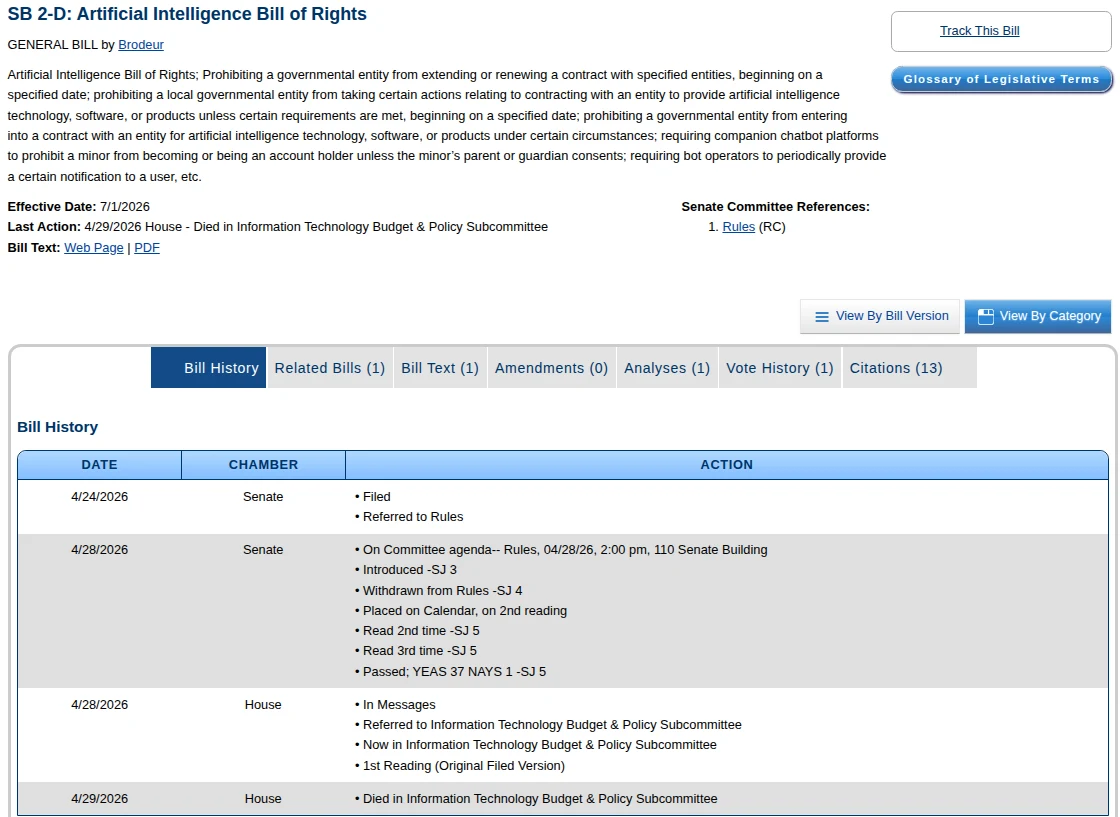Click the Effective Date 7/1/2026 text
Viewport: 1120px width, 817px height.
coord(79,207)
